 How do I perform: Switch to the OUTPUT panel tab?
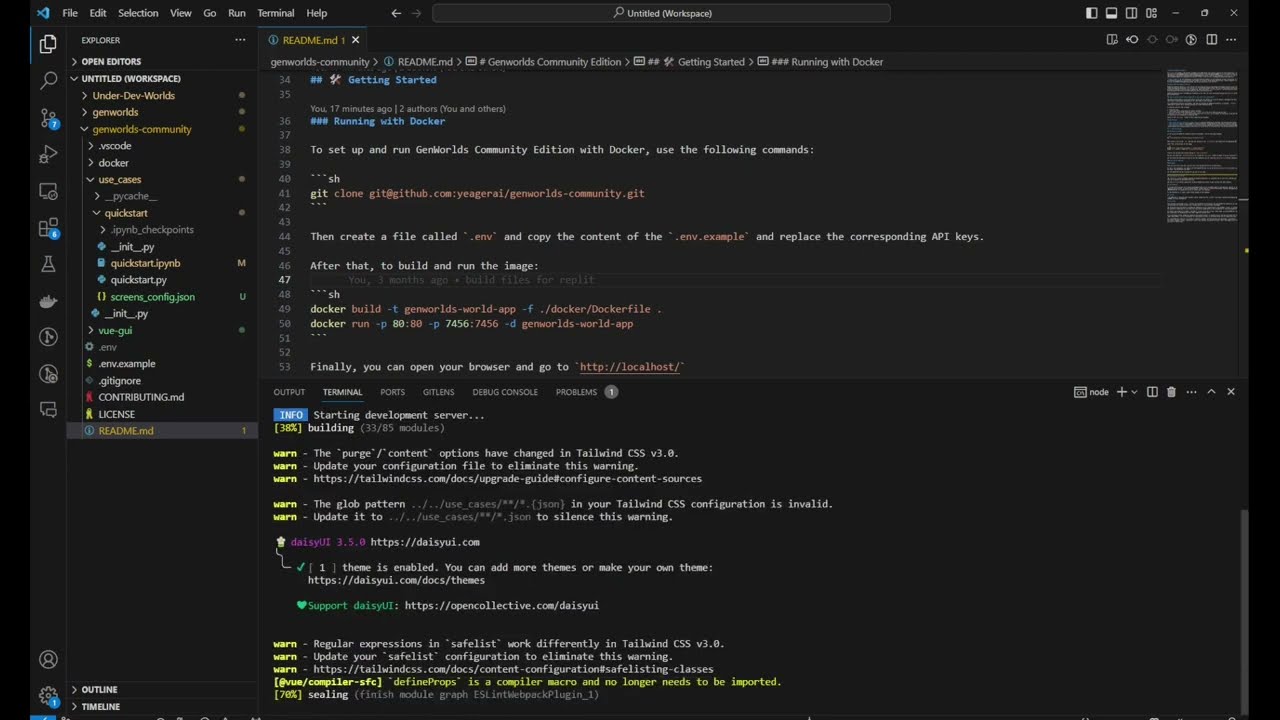[x=289, y=392]
